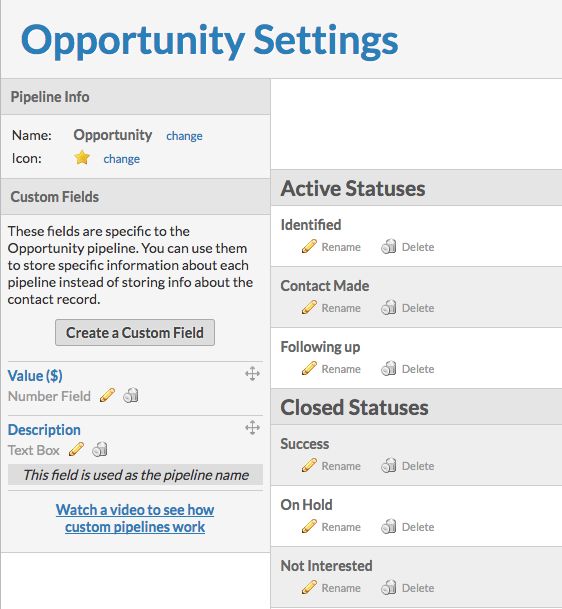Image resolution: width=562 pixels, height=609 pixels.
Task: Click pencil icon for Success status
Action: click(309, 465)
